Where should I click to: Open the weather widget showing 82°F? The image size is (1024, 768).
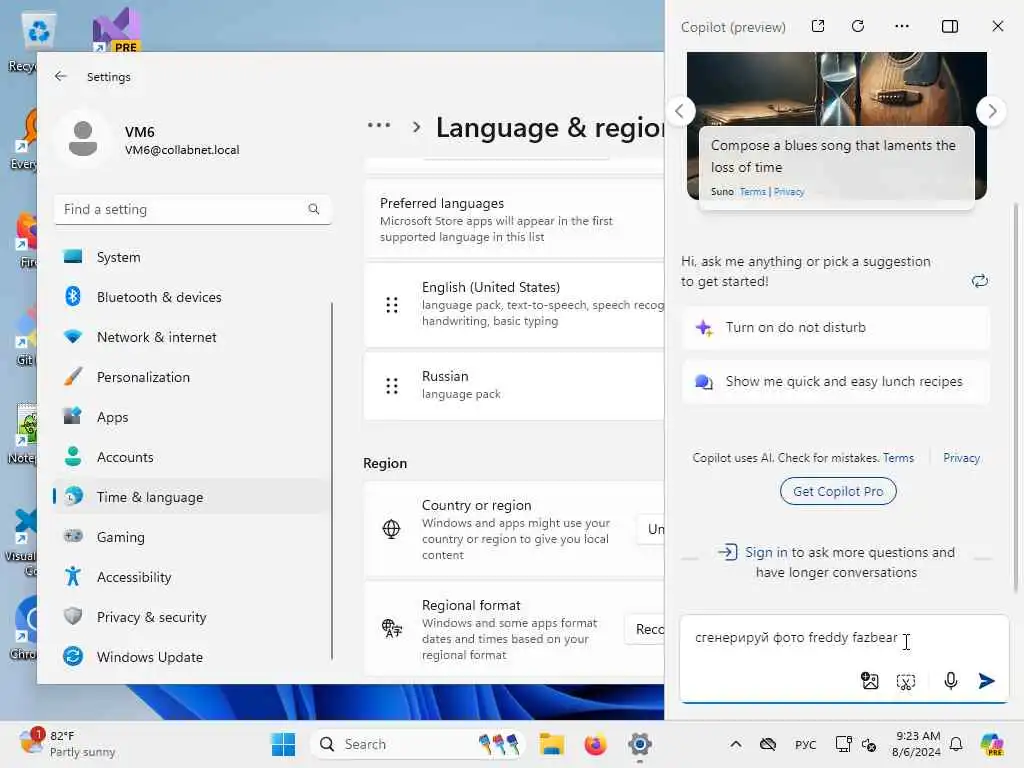coord(67,744)
